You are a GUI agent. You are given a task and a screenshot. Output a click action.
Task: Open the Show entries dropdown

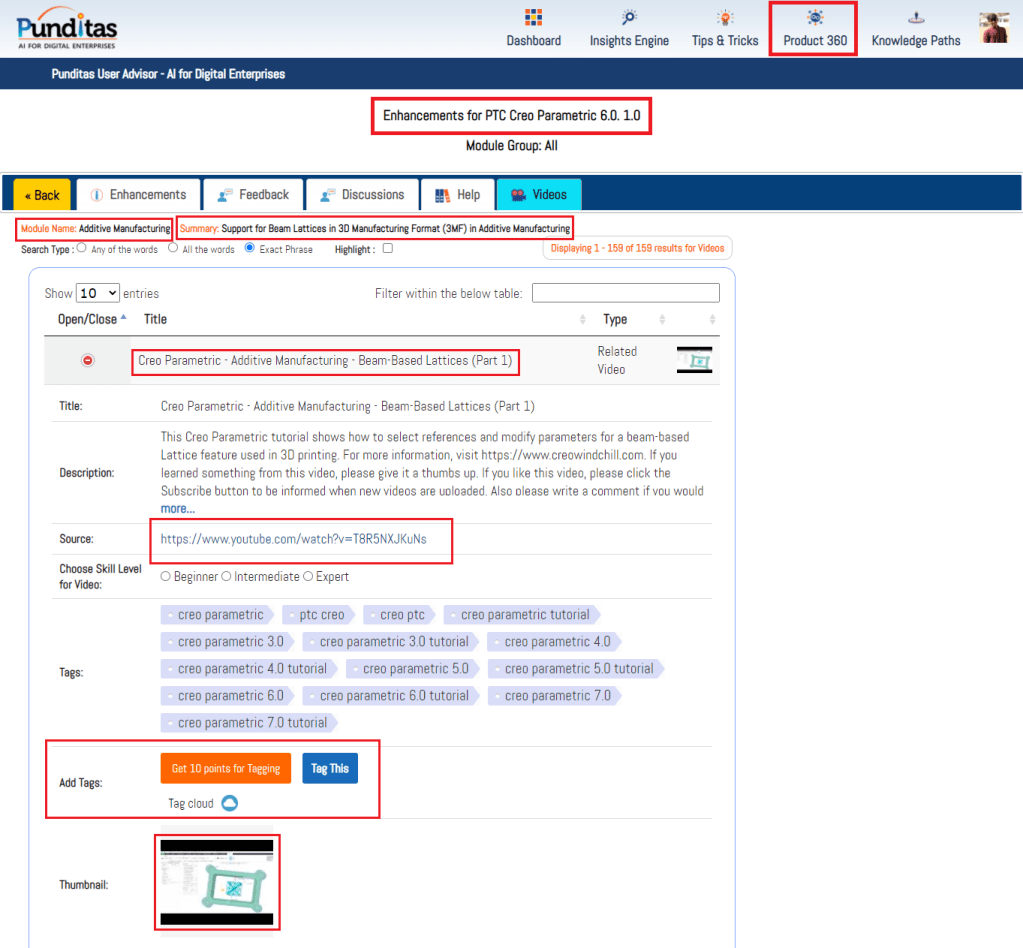pos(98,293)
